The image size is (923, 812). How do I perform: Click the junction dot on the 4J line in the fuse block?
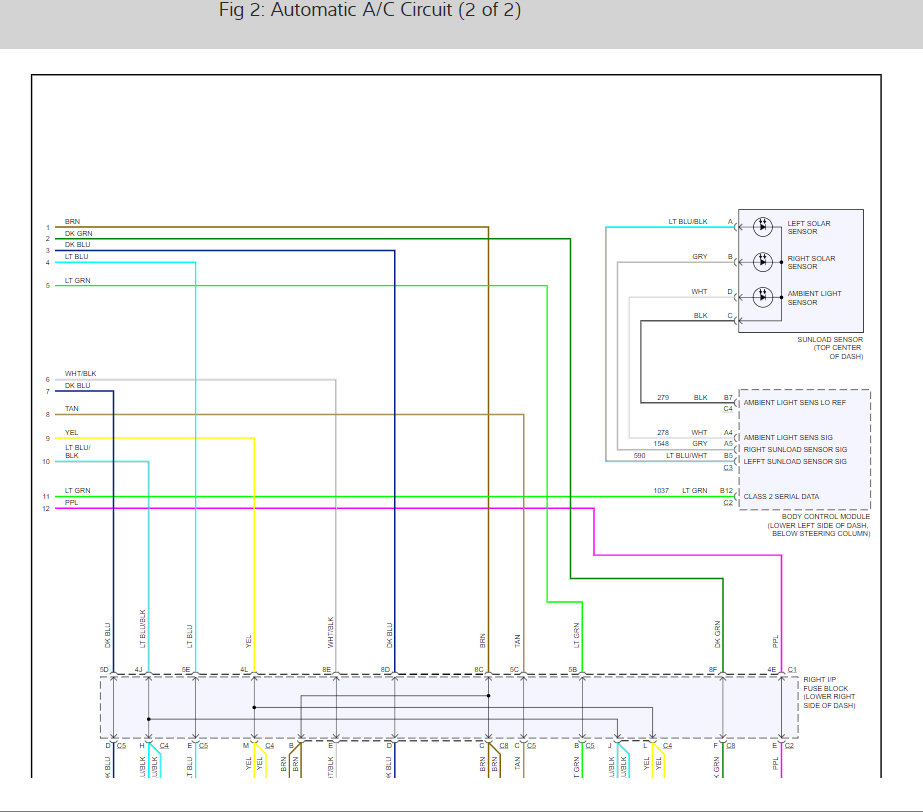148,719
